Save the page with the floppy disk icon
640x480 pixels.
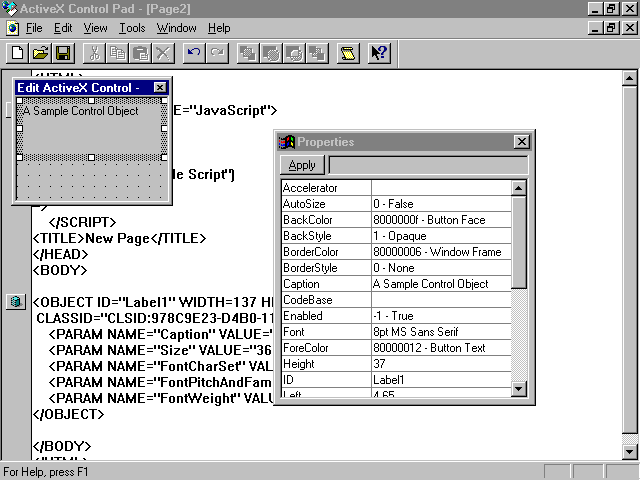[x=63, y=53]
